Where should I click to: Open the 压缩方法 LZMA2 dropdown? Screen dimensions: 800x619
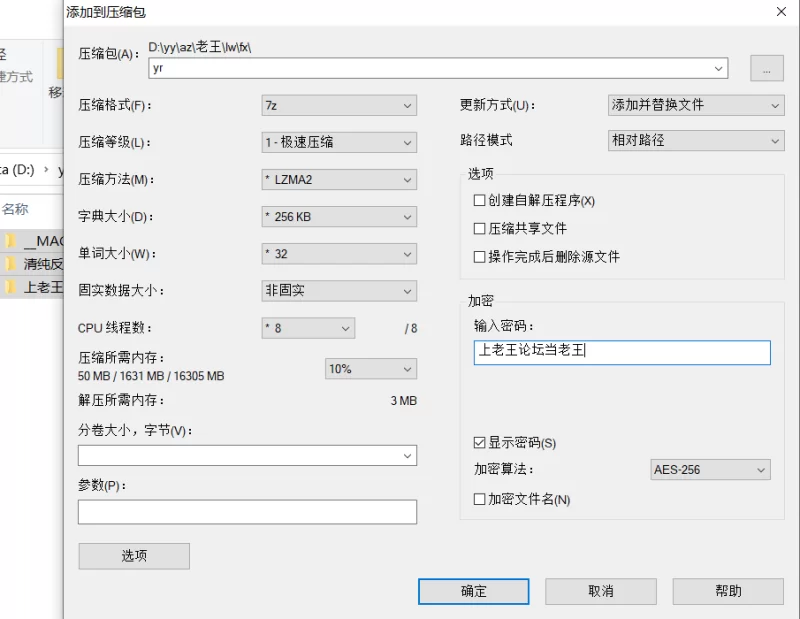[x=339, y=180]
